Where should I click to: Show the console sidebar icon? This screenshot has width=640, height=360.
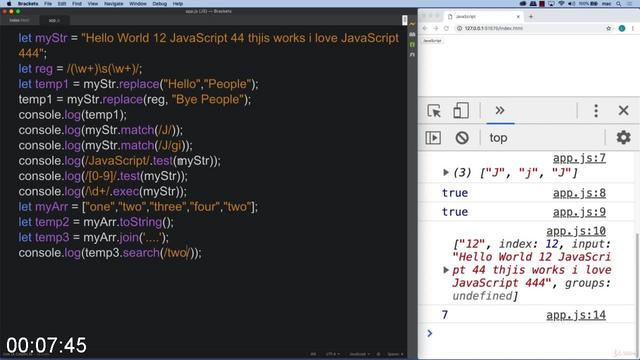[x=433, y=138]
